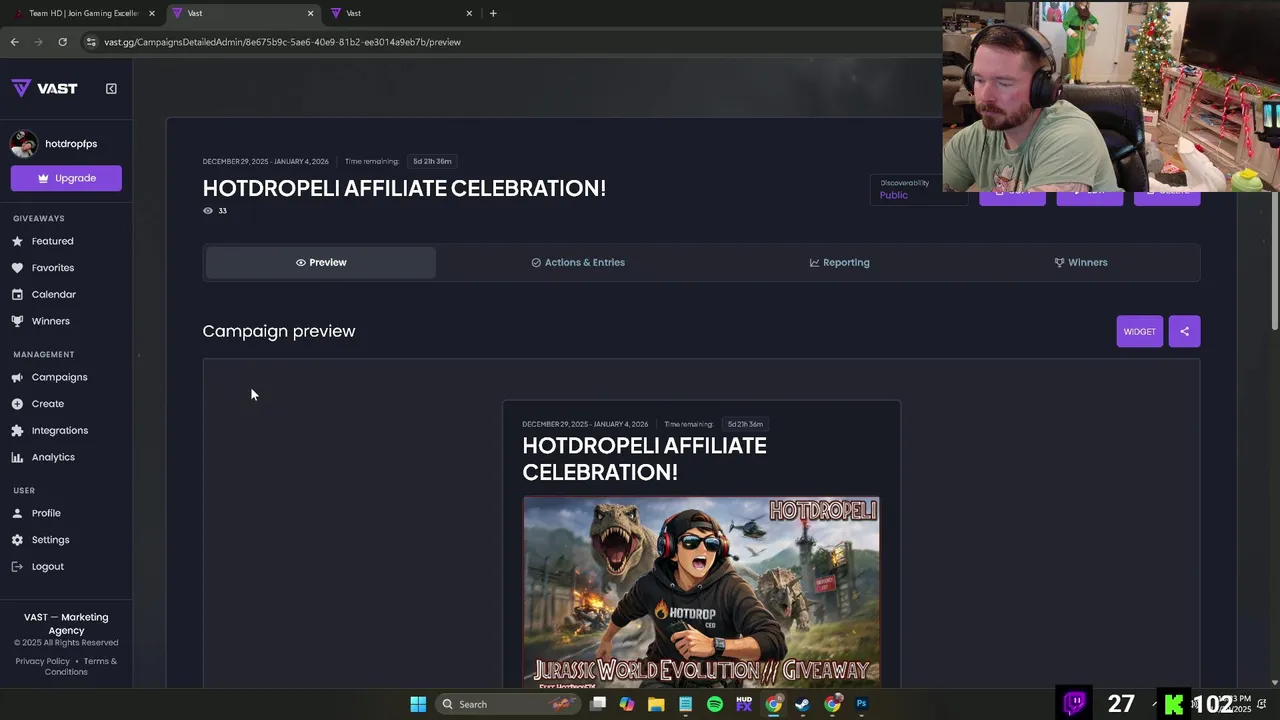Open Analytics page

tap(43, 457)
